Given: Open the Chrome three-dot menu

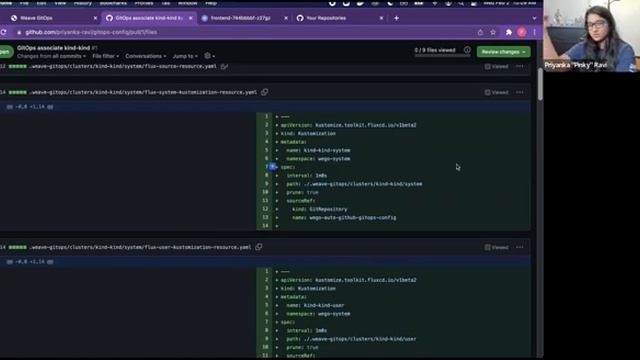Looking at the screenshot, I should [534, 32].
